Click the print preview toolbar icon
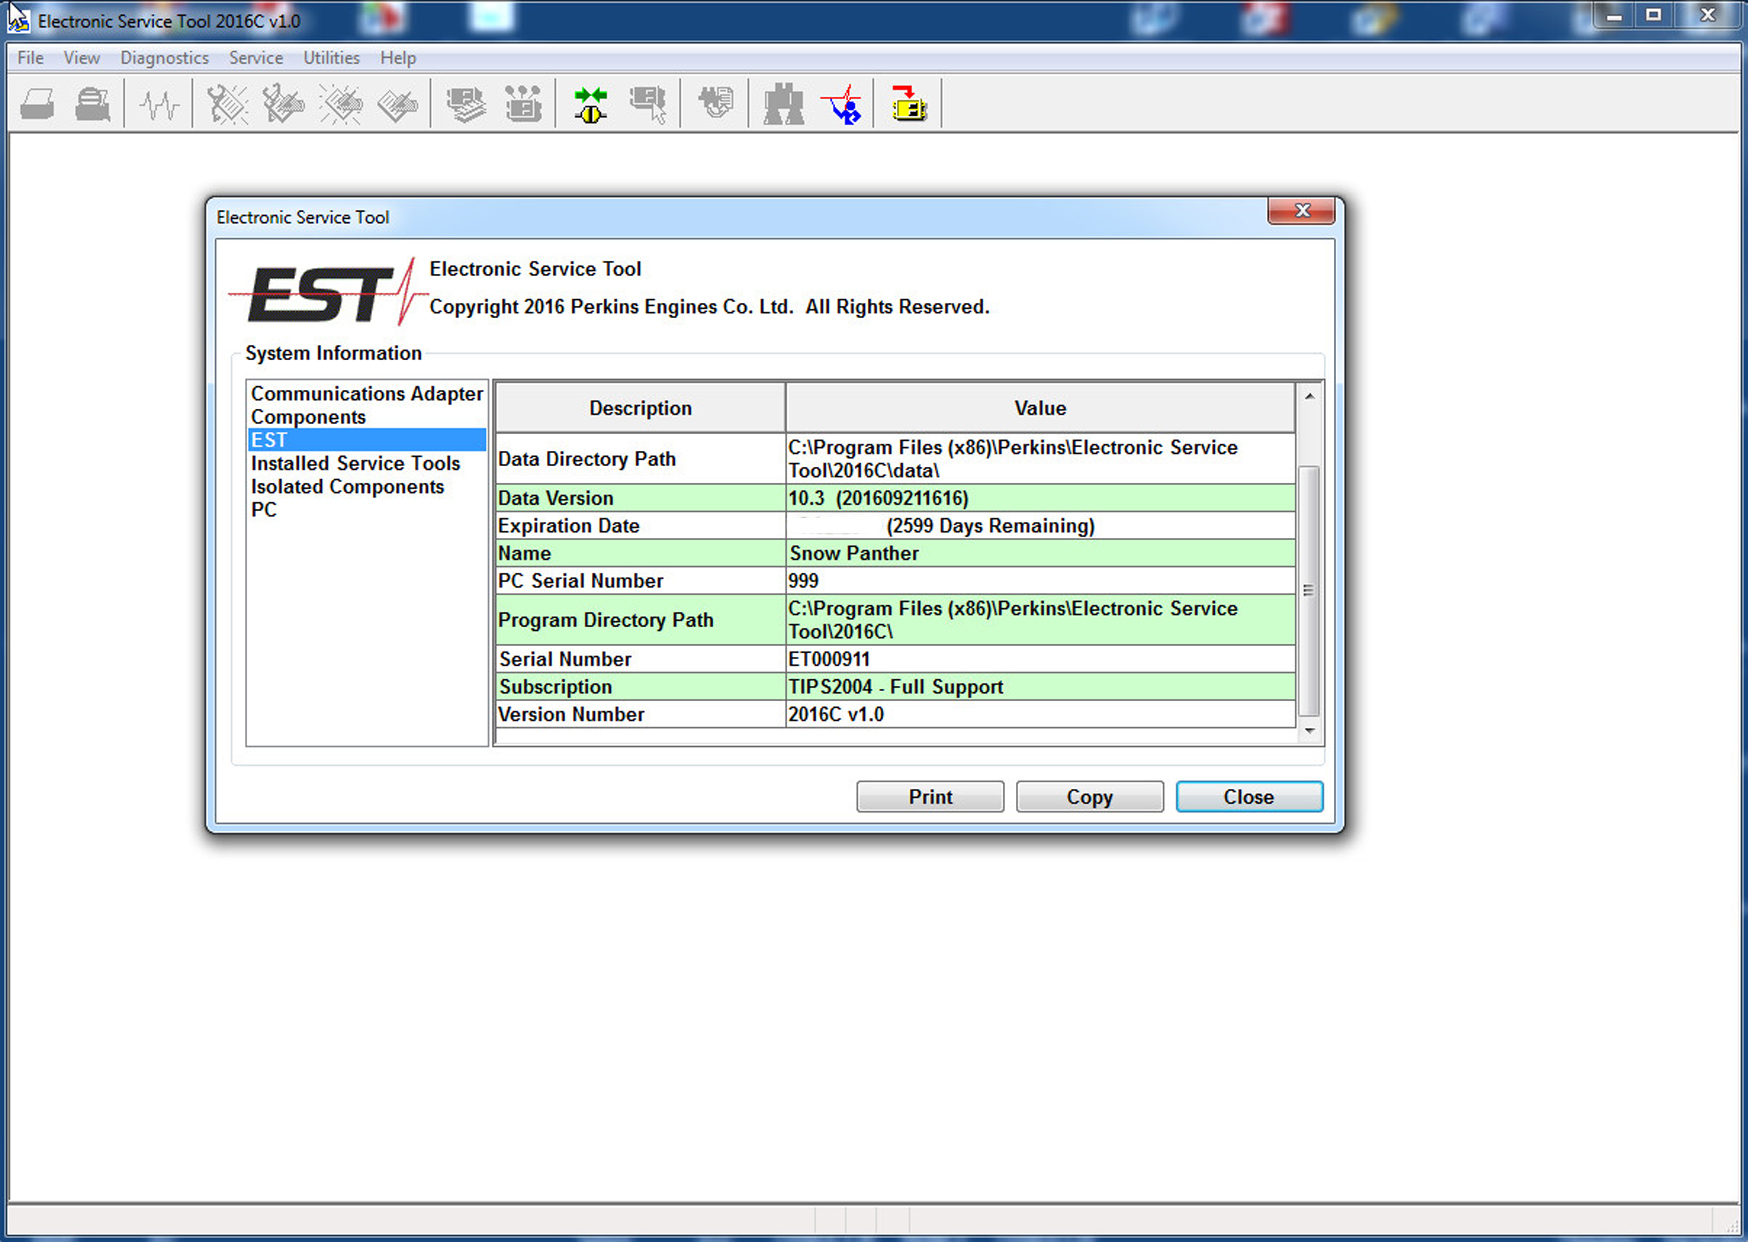 click(93, 104)
